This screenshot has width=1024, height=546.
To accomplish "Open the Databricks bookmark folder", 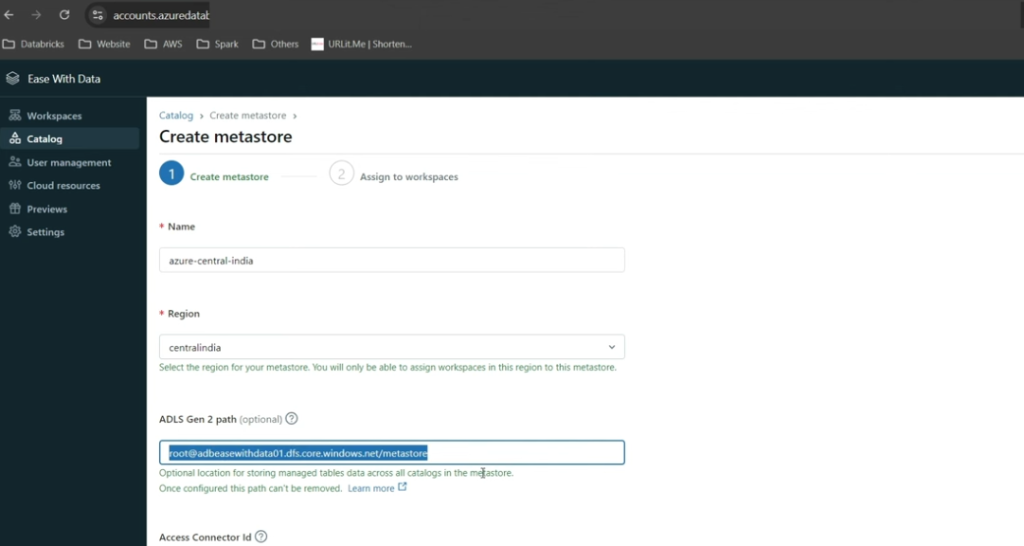I will pos(33,44).
